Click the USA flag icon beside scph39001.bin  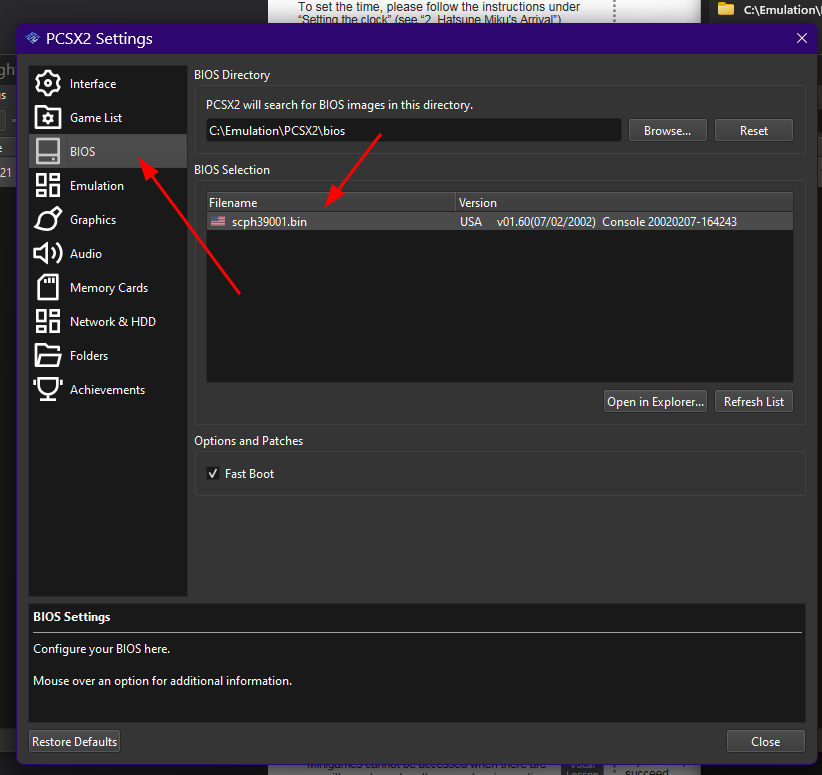218,221
